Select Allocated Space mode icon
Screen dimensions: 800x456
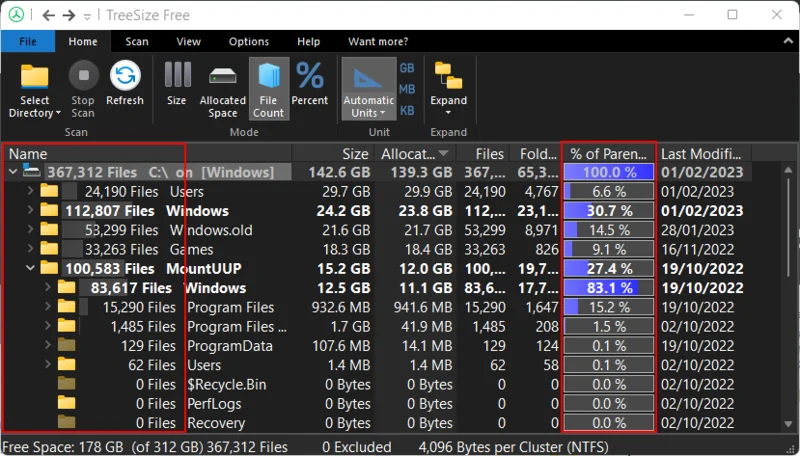(x=222, y=78)
